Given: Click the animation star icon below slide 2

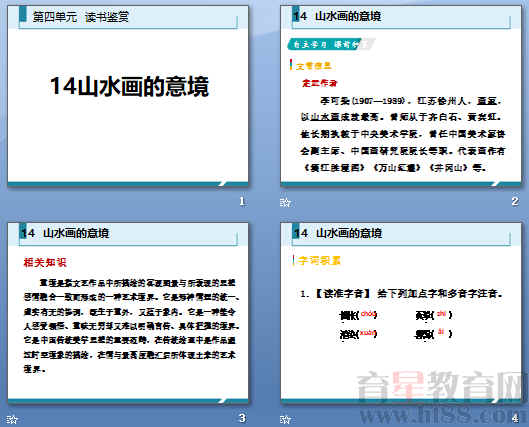Looking at the screenshot, I should coord(285,202).
